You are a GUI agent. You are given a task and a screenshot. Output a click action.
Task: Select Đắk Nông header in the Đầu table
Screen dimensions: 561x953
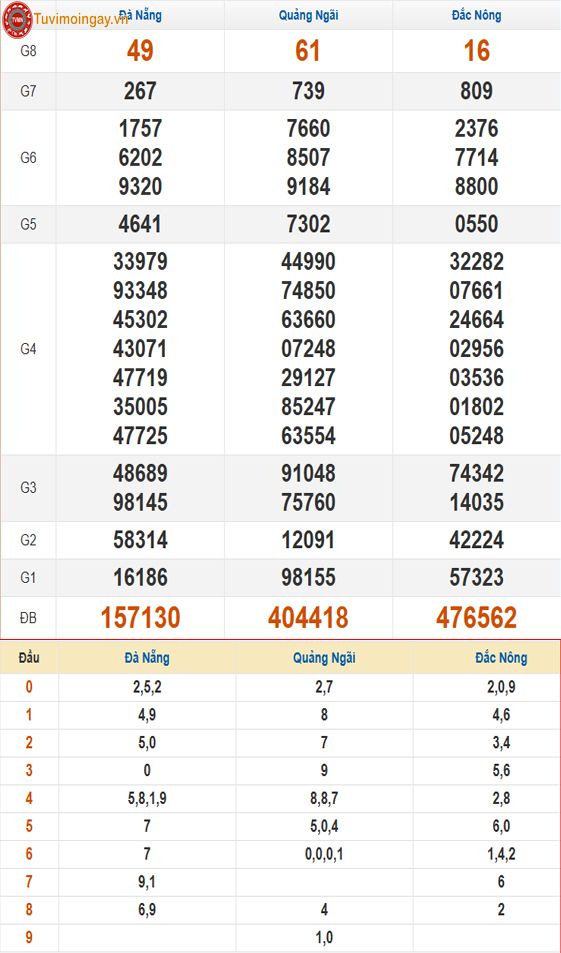(501, 658)
